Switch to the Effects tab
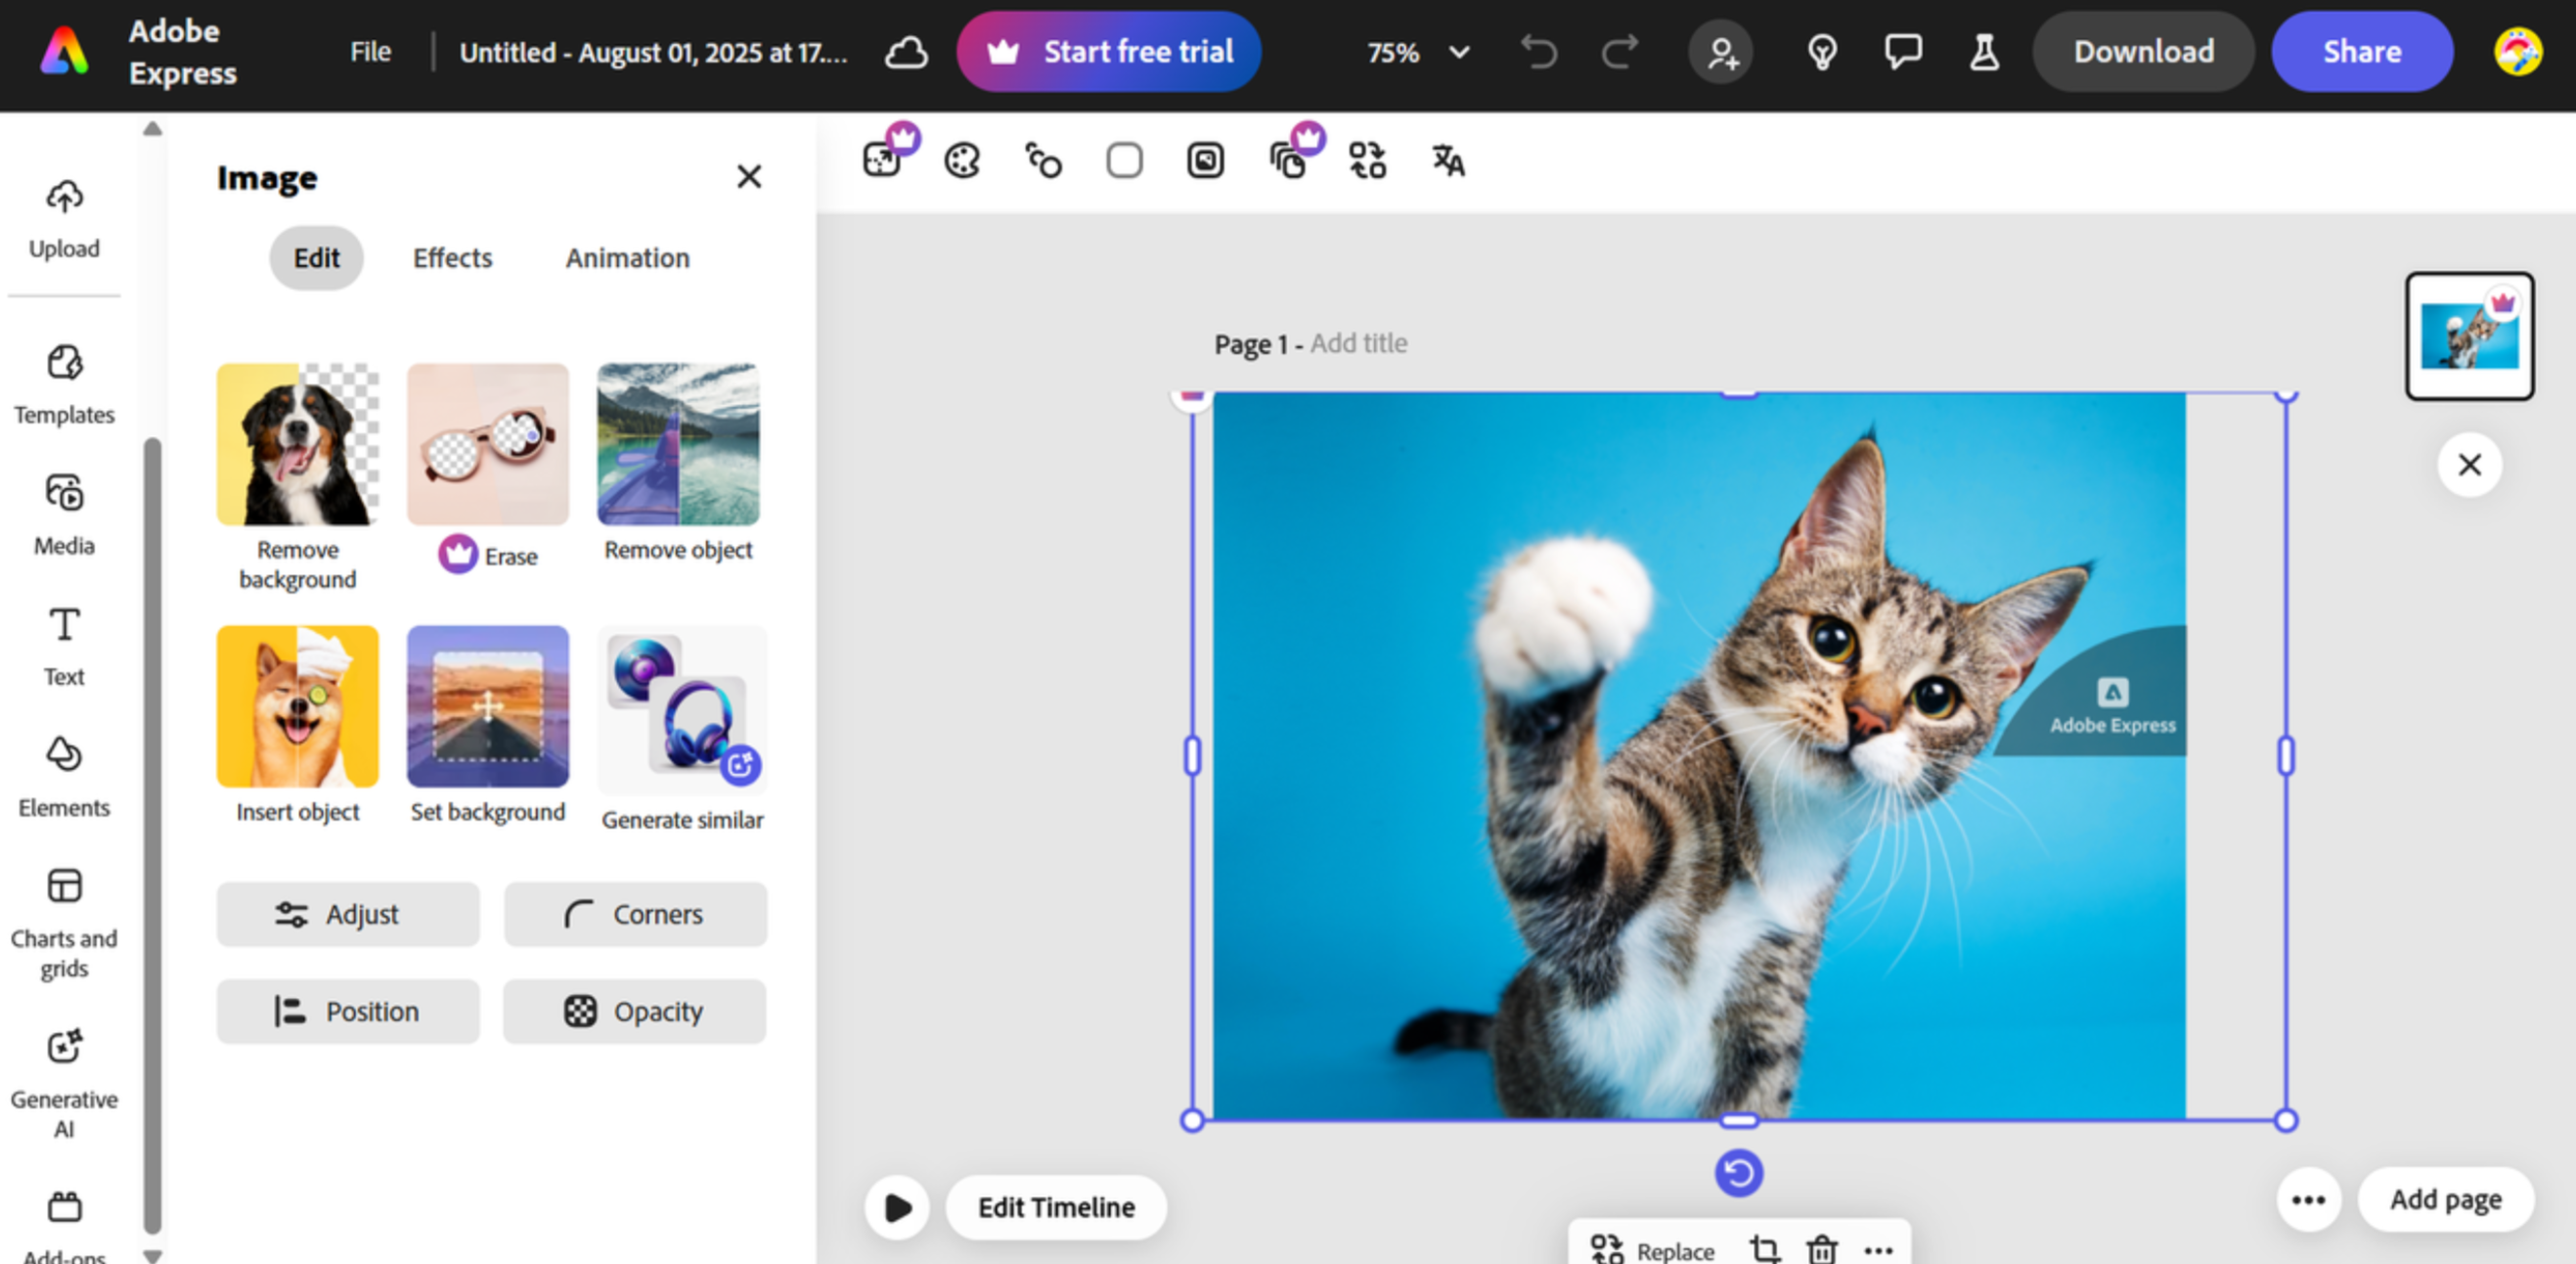The image size is (2576, 1264). 451,258
